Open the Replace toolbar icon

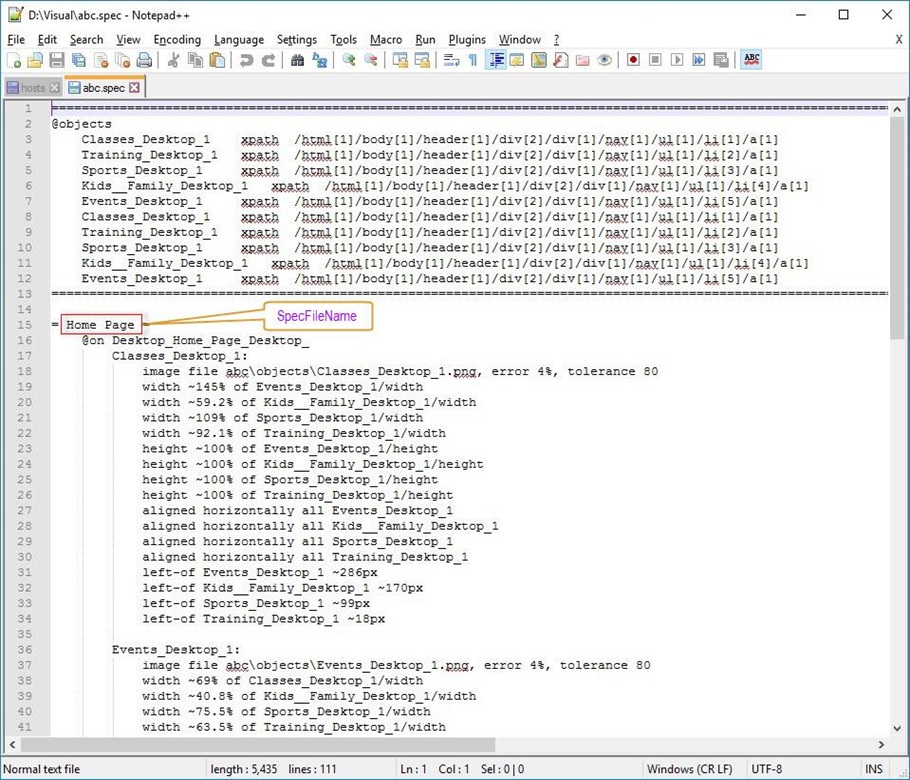(319, 60)
